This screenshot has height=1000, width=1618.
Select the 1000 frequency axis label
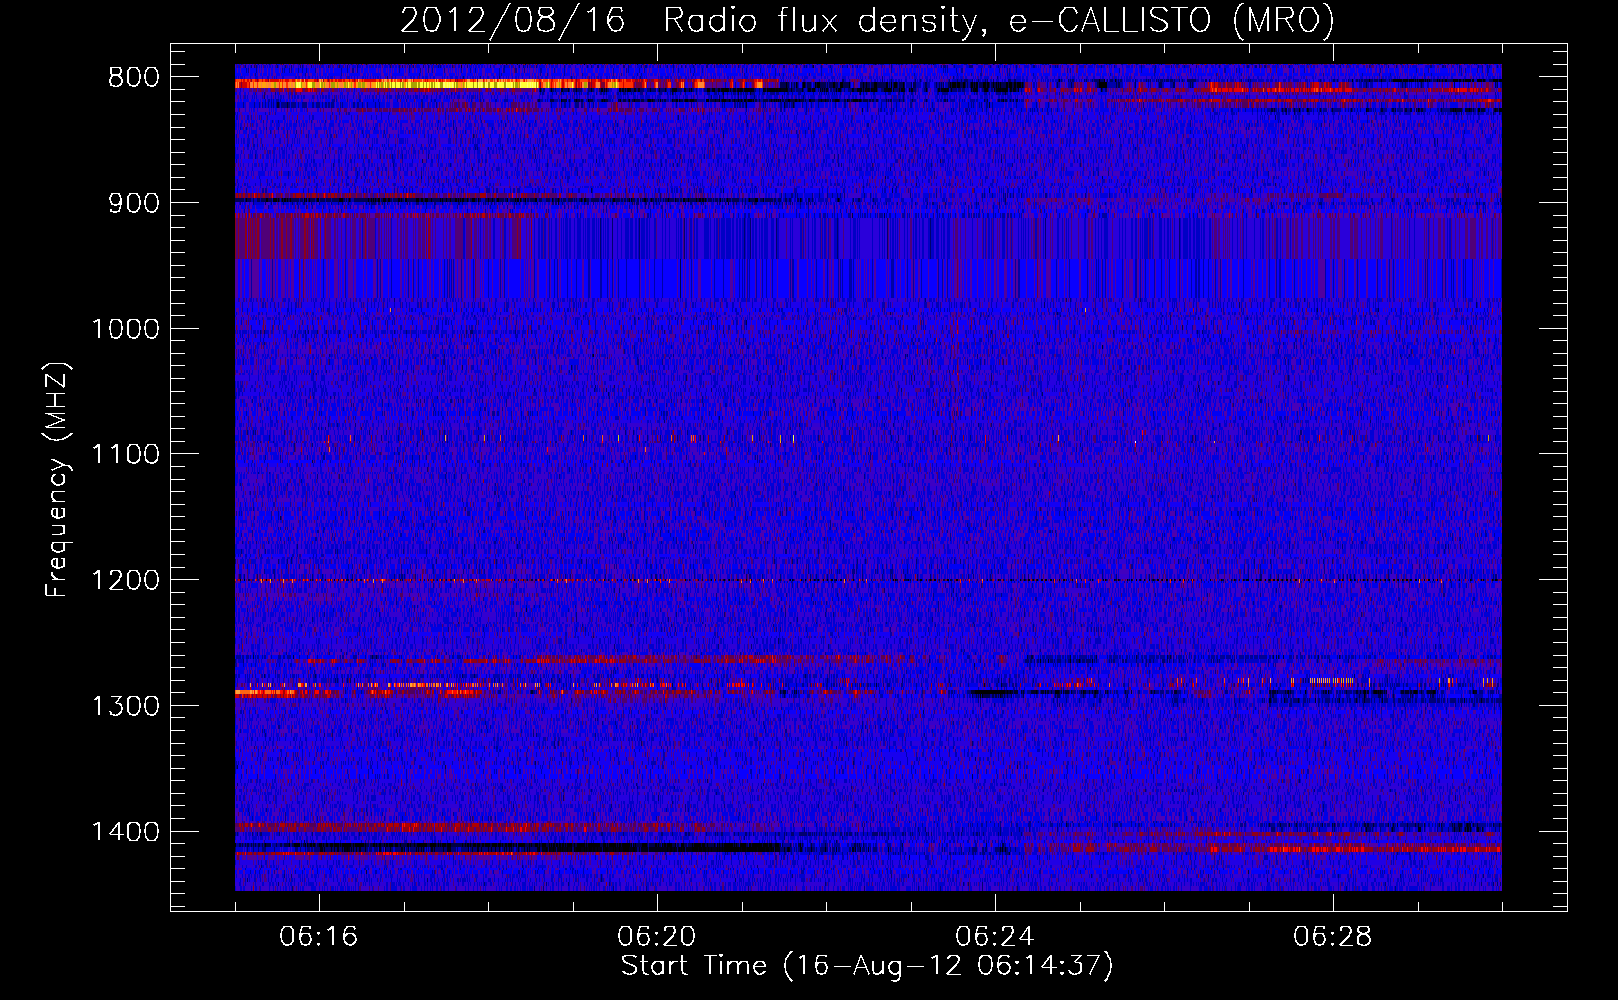click(125, 329)
